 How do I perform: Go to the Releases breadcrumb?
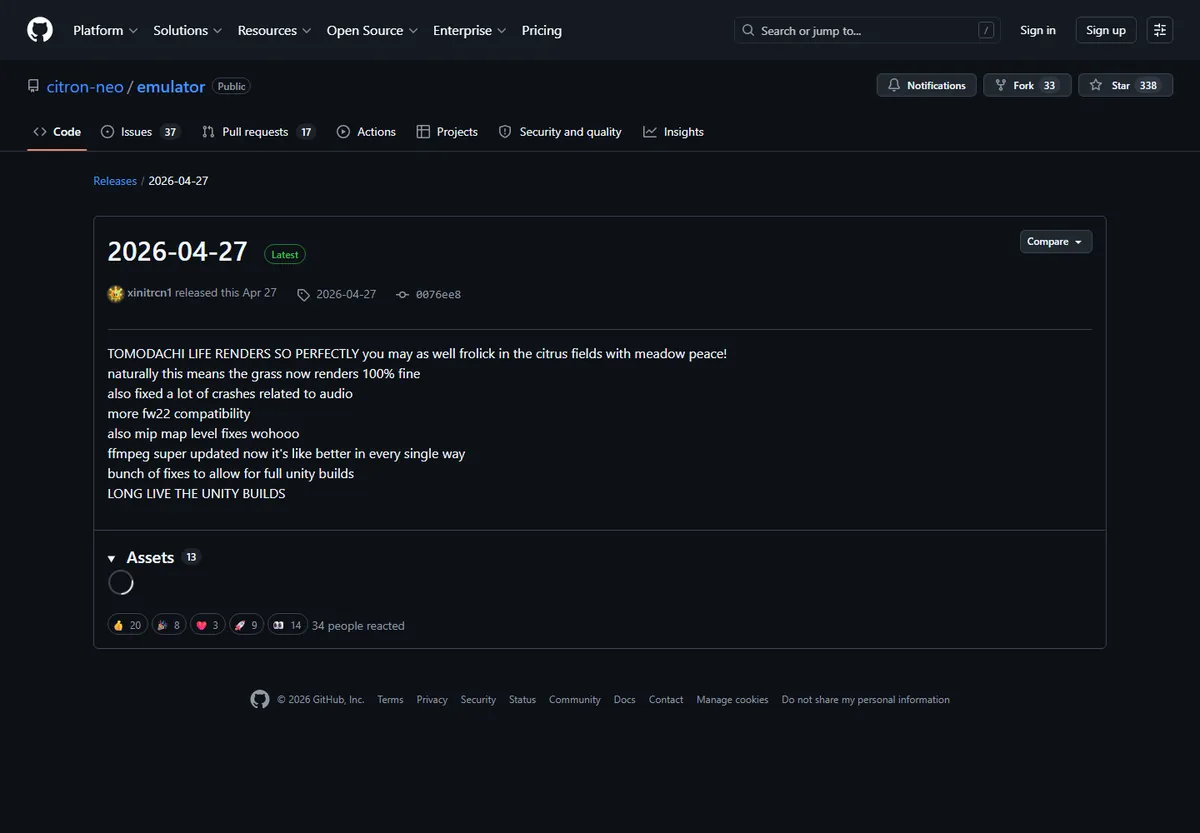[x=115, y=181]
